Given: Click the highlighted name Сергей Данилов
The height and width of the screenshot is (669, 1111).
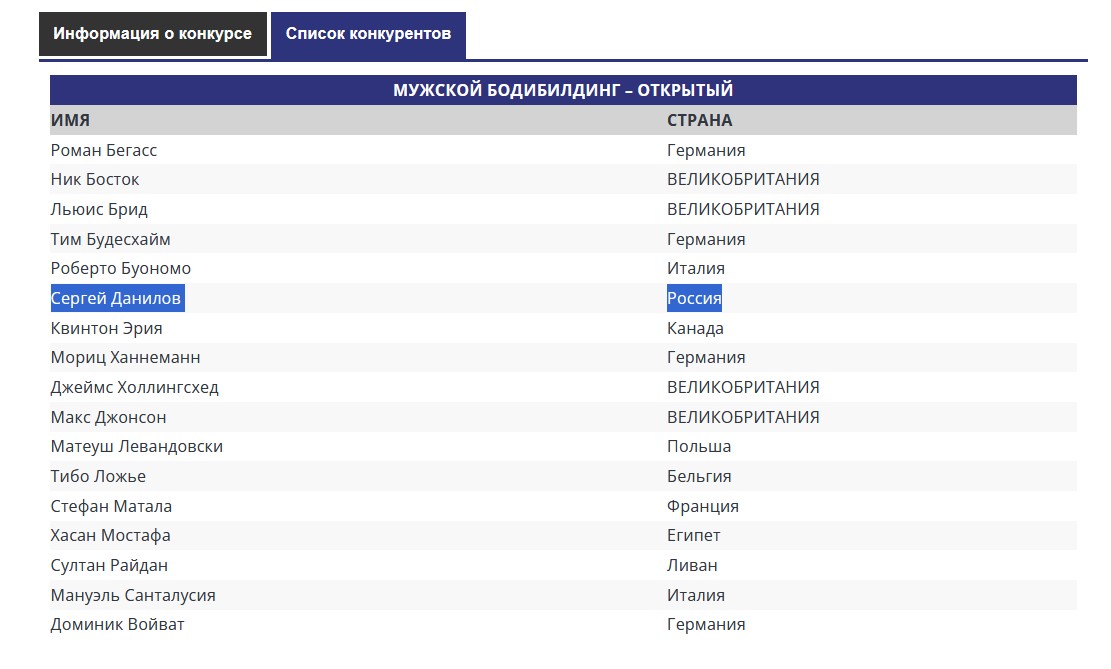Looking at the screenshot, I should (x=117, y=298).
